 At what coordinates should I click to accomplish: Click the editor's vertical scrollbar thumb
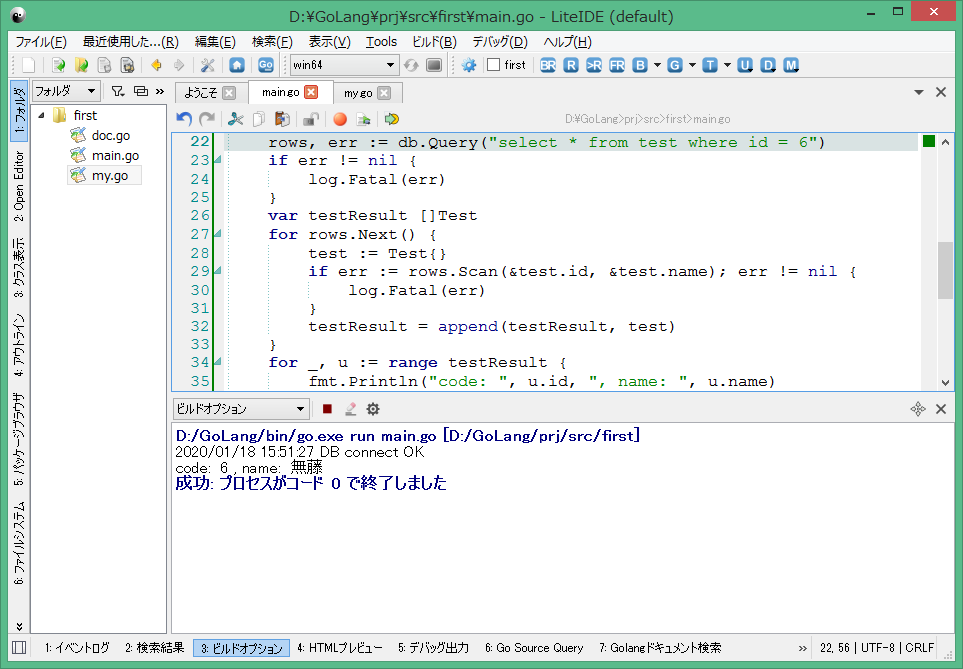pos(945,270)
